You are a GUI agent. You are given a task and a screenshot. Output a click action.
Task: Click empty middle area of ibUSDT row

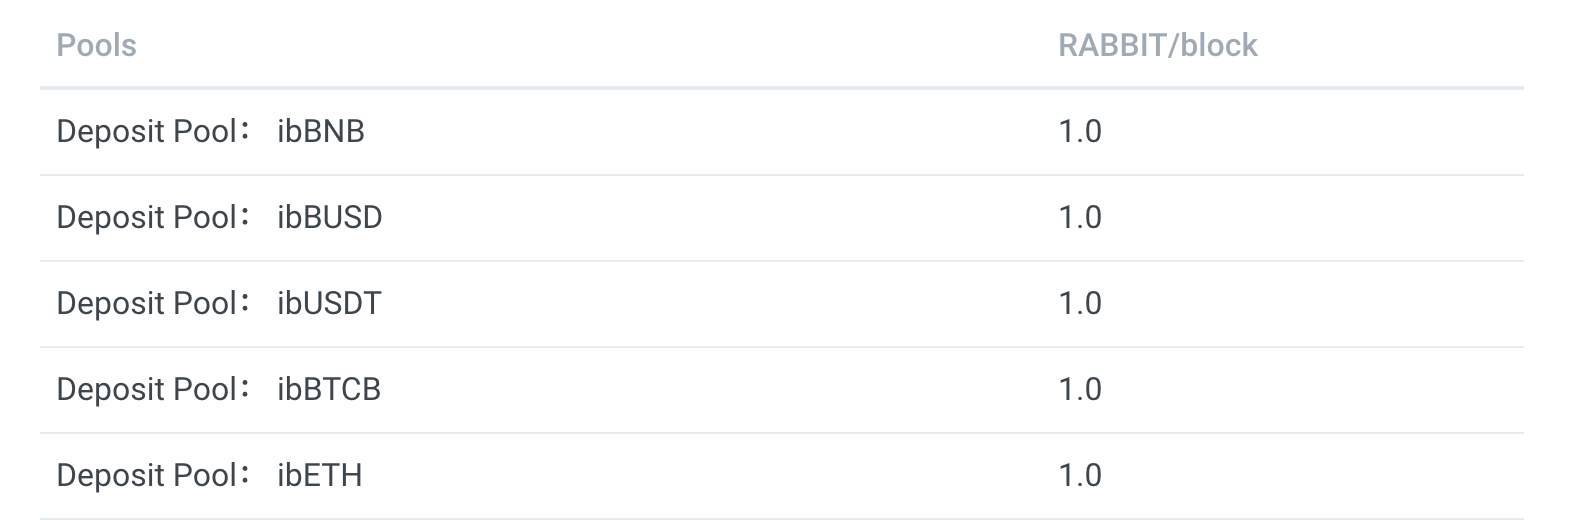pyautogui.click(x=700, y=303)
